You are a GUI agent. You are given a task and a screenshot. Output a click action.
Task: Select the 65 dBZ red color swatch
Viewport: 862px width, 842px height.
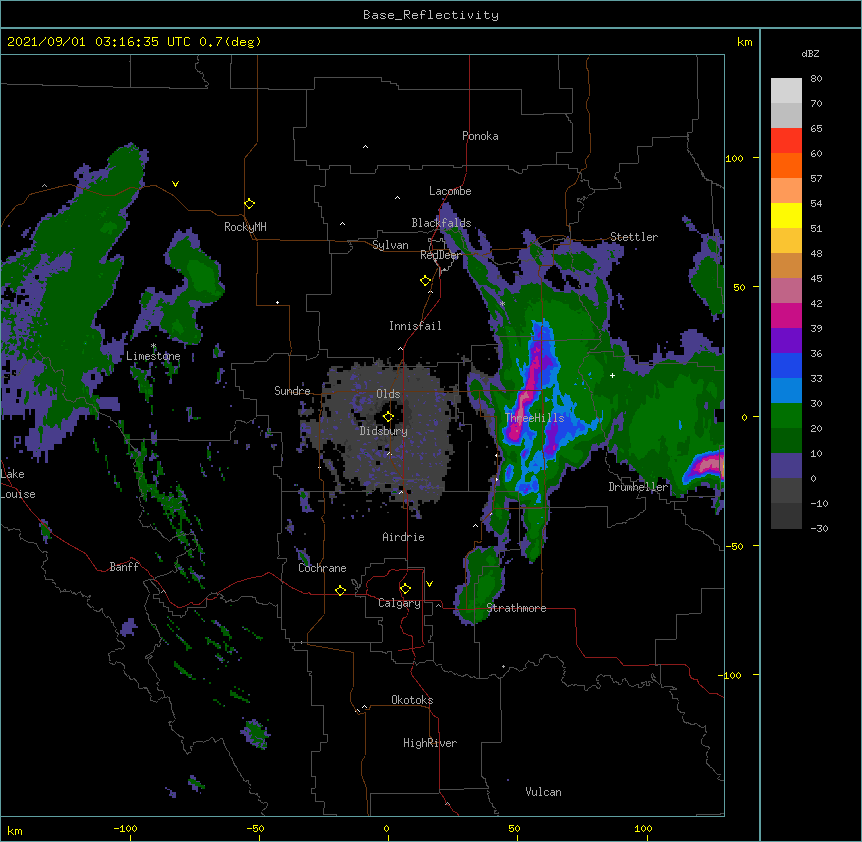pyautogui.click(x=786, y=140)
